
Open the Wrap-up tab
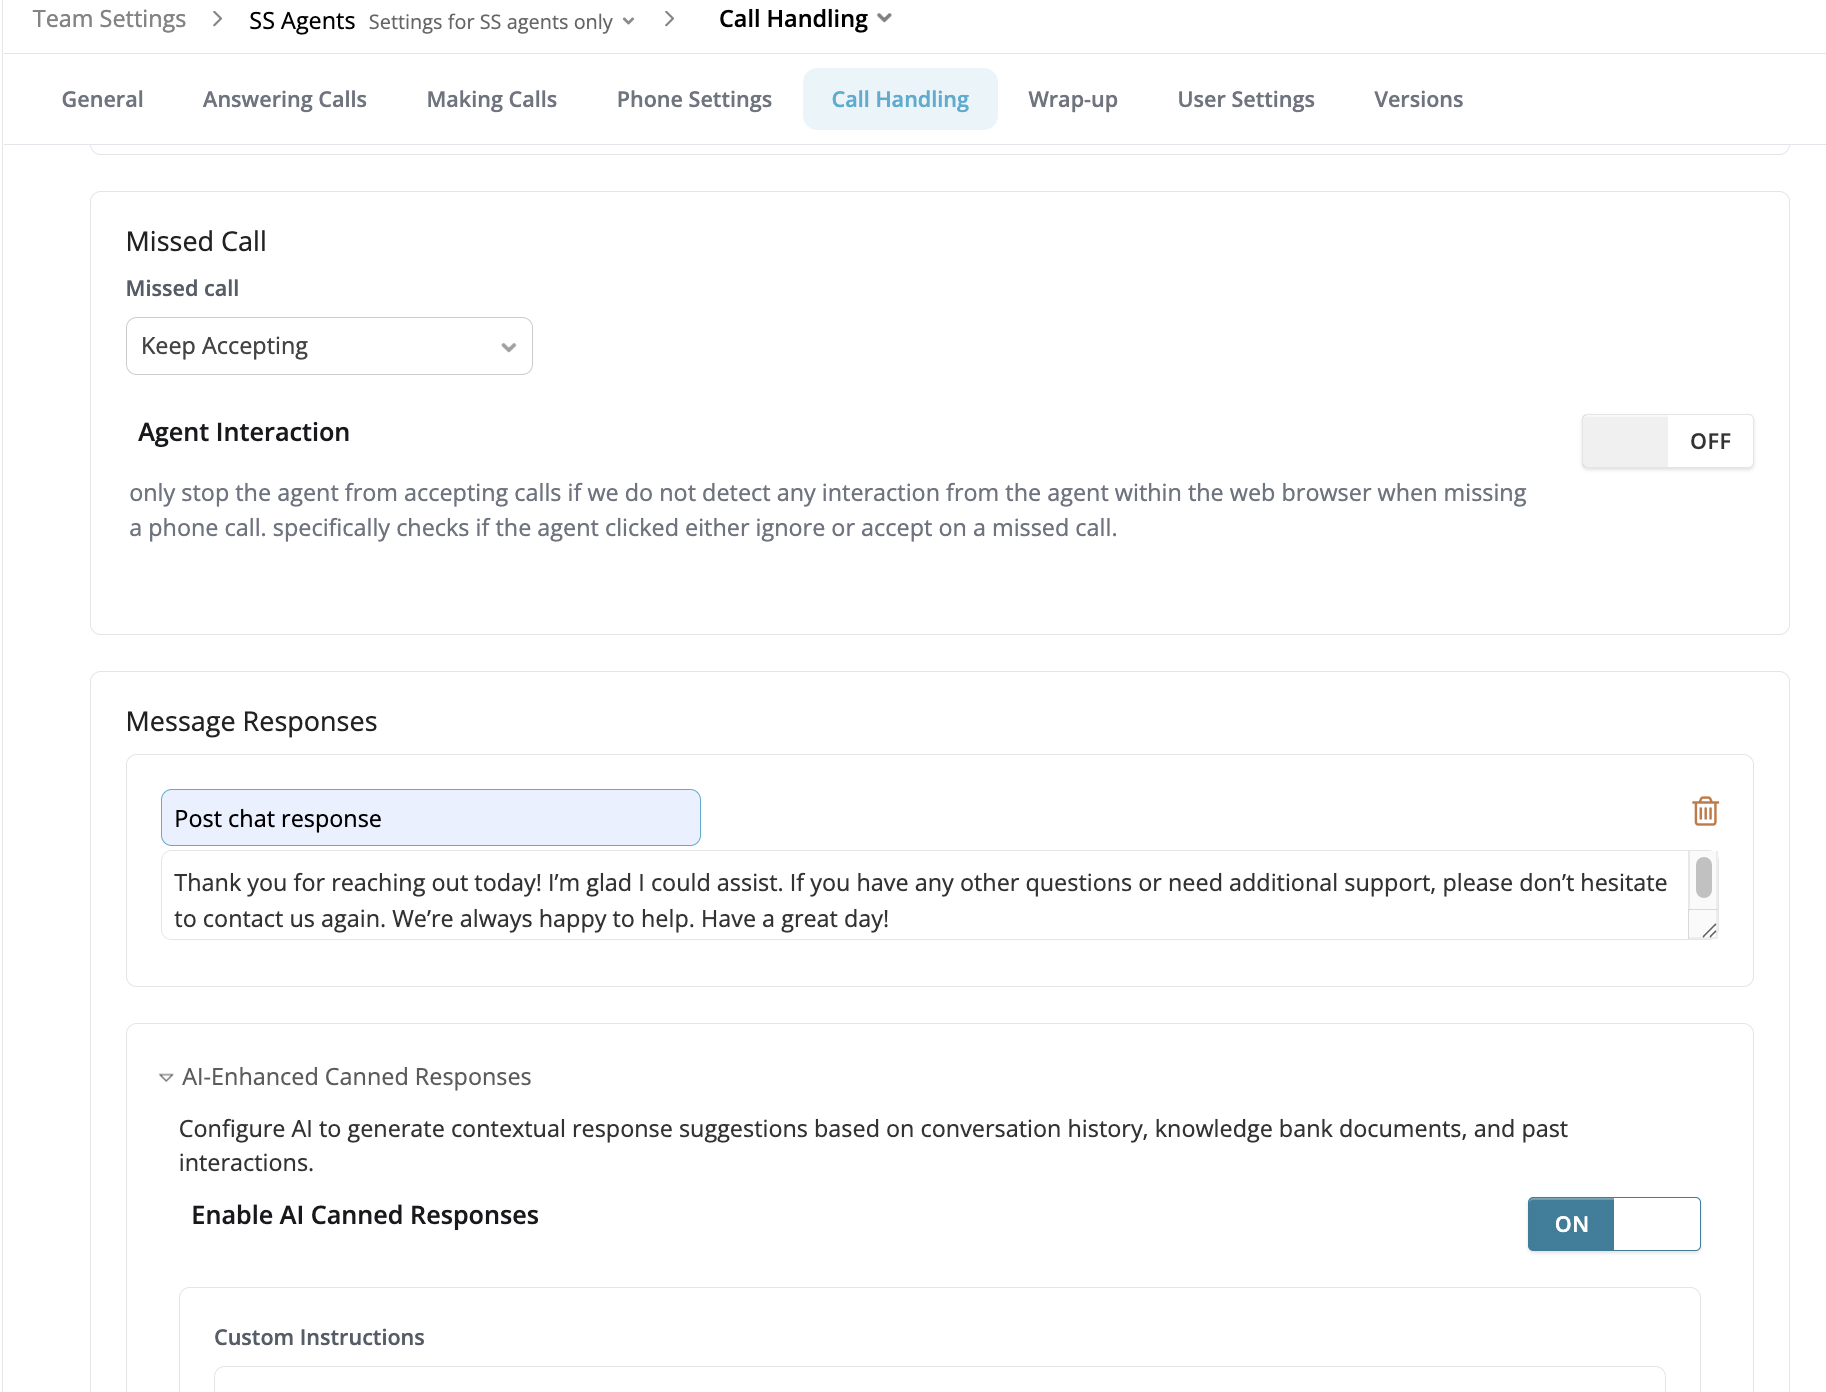(x=1073, y=99)
